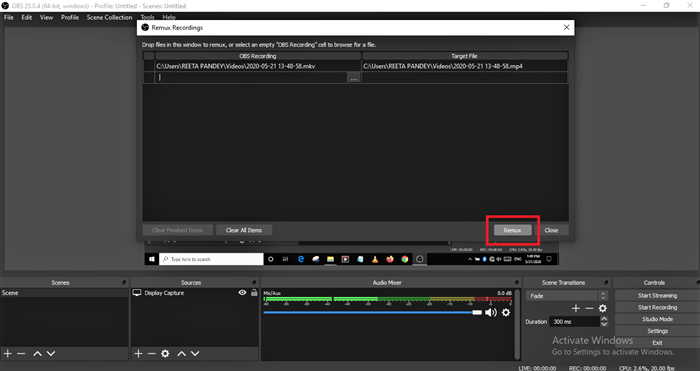
Task: Move the source up in the Sources panel
Action: [x=182, y=354]
